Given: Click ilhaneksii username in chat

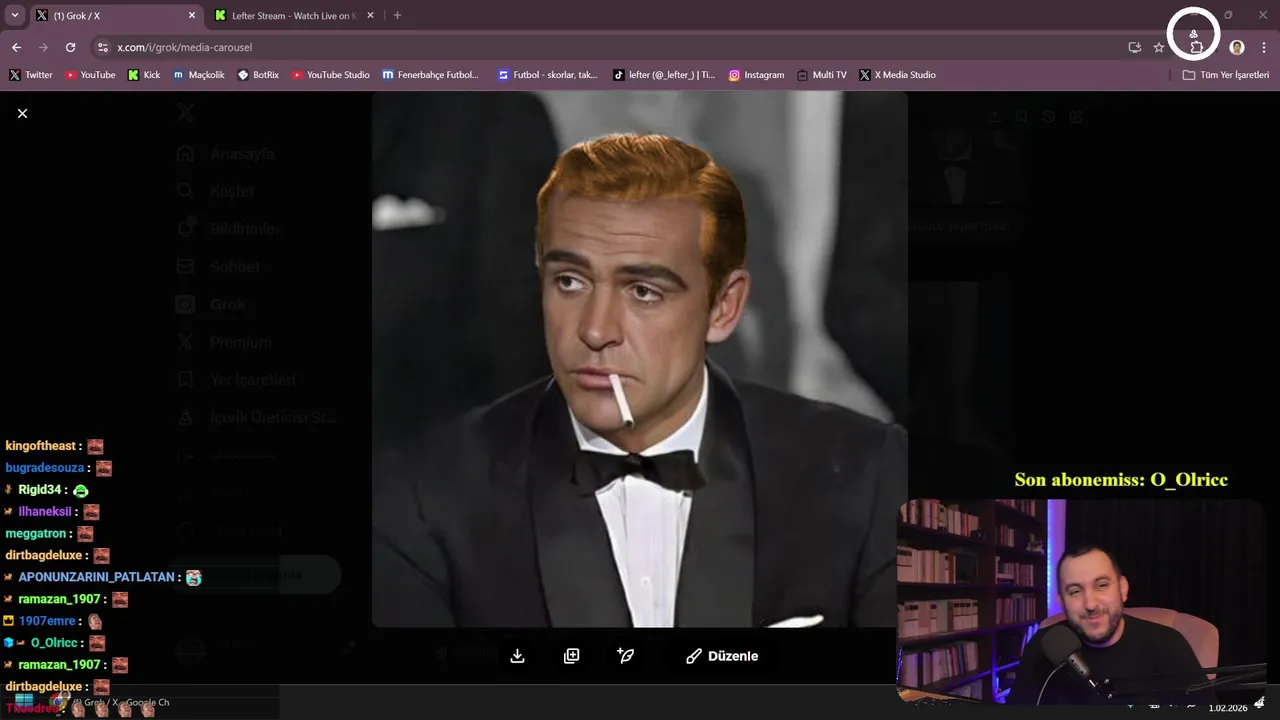Looking at the screenshot, I should [x=45, y=512].
